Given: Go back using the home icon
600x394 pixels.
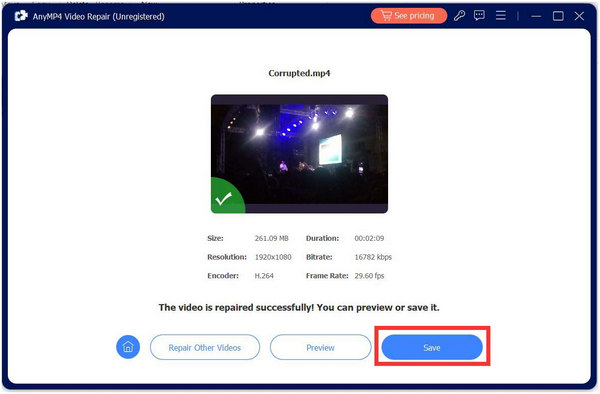Looking at the screenshot, I should (128, 347).
